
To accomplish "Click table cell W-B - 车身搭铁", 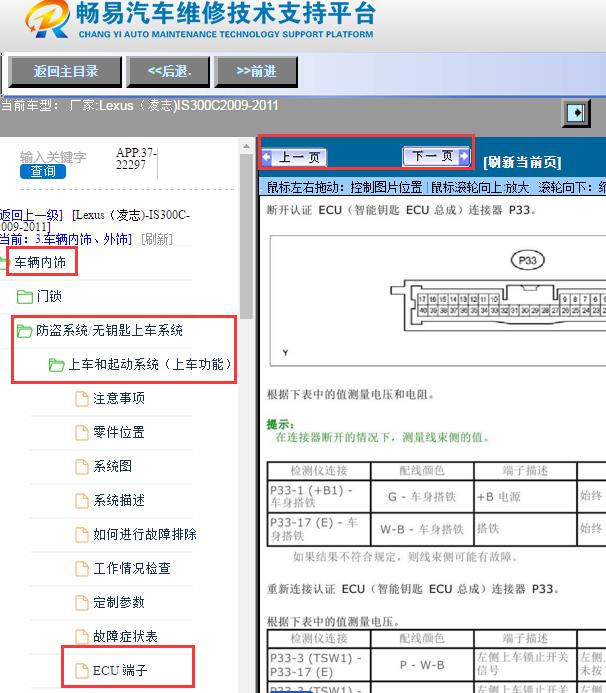I will click(422, 529).
